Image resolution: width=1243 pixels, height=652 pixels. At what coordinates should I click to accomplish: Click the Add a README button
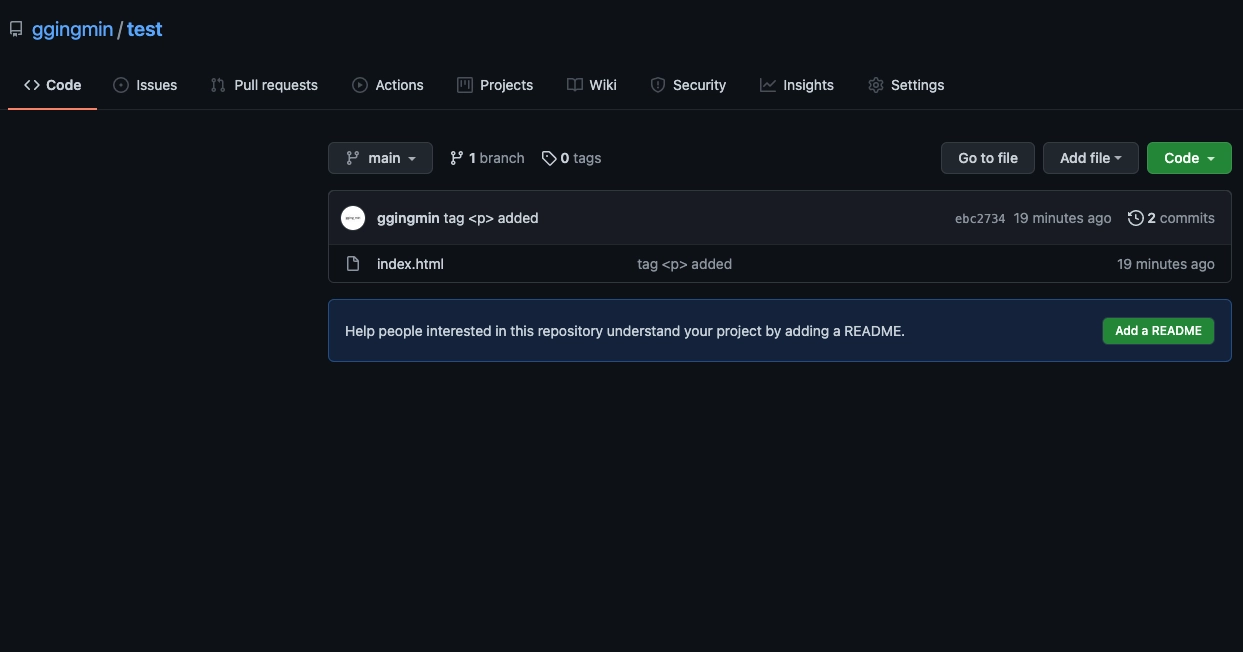point(1158,331)
